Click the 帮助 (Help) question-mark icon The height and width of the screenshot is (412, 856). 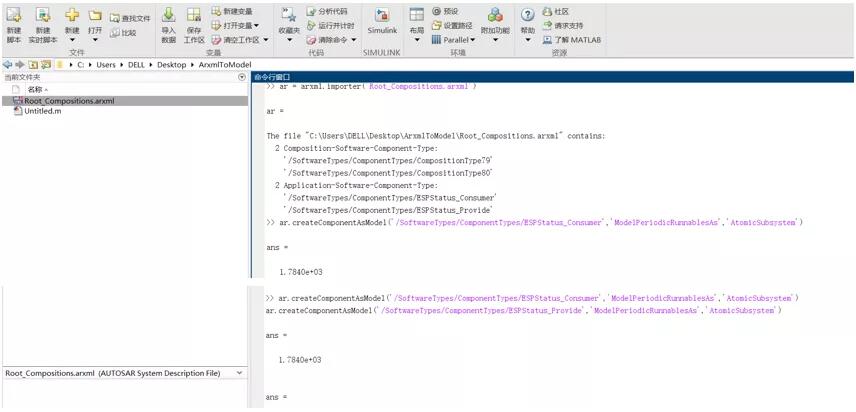[x=527, y=15]
